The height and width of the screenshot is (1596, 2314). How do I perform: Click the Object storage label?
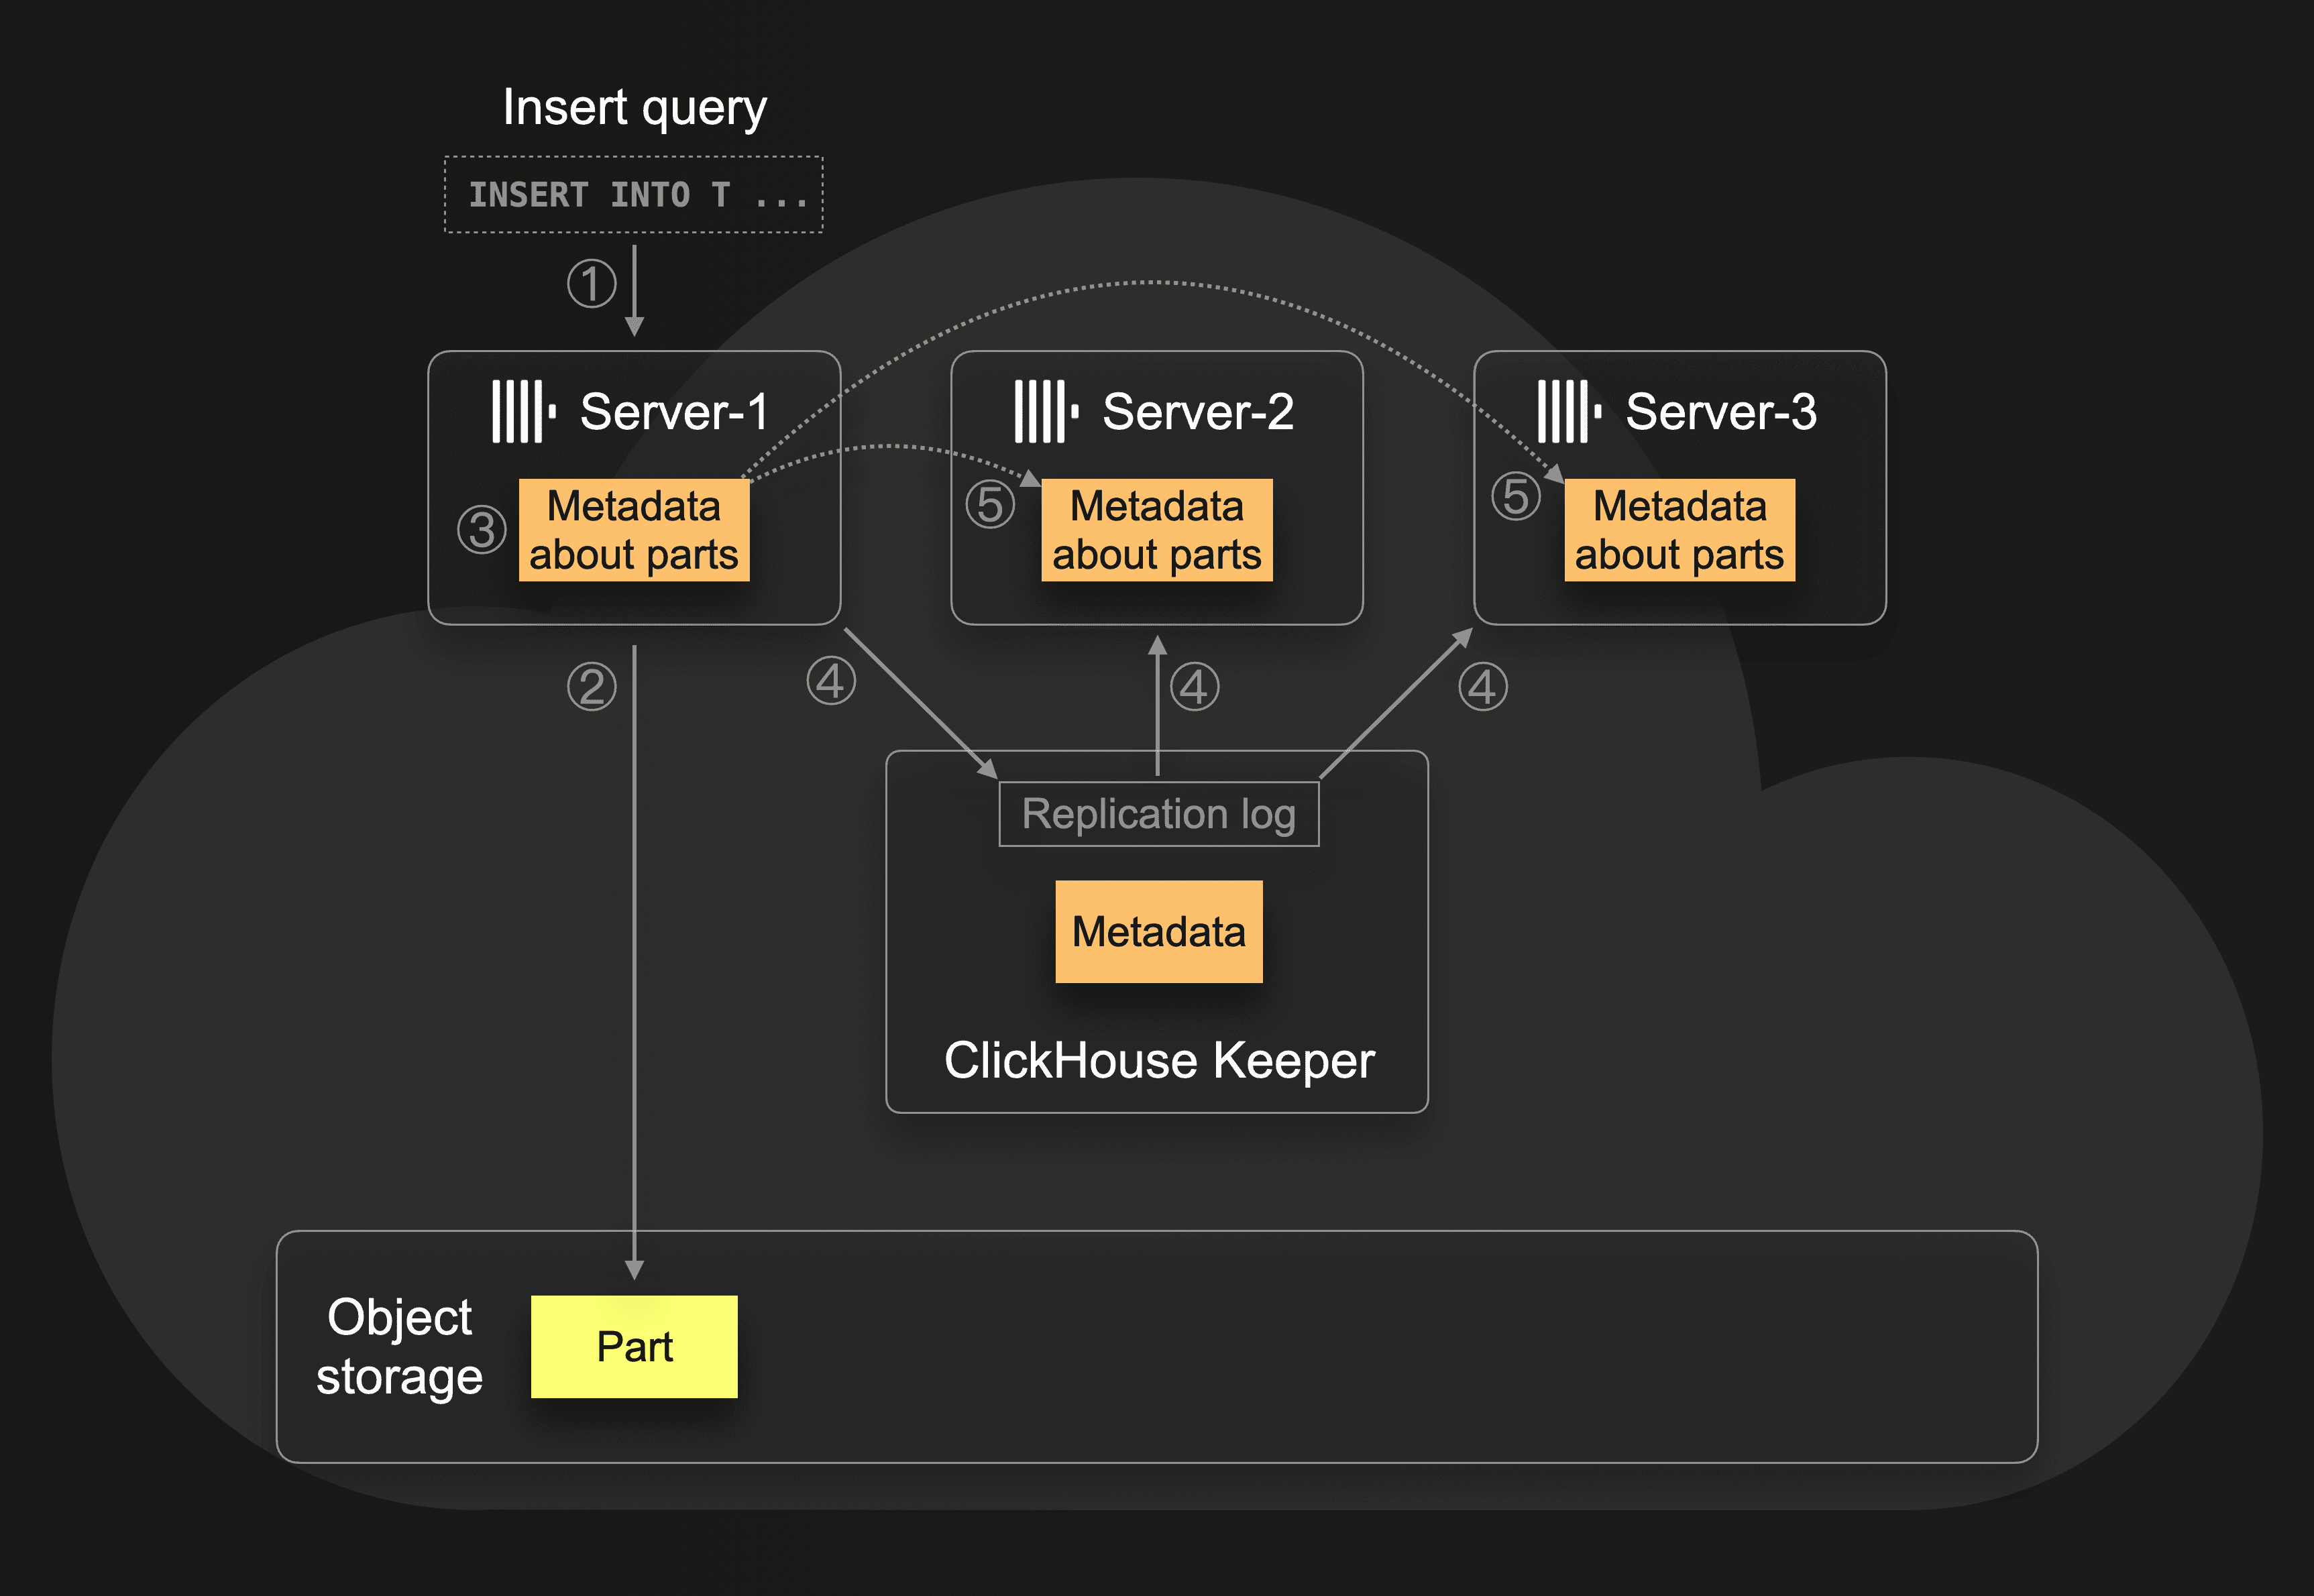[x=399, y=1346]
